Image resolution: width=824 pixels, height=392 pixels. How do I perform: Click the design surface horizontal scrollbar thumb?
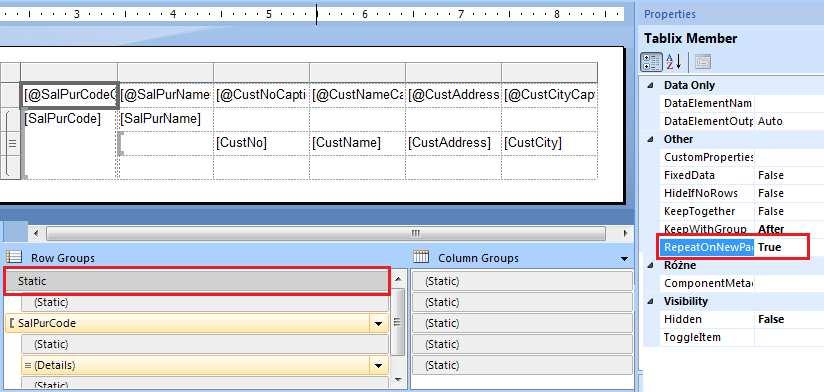(326, 233)
